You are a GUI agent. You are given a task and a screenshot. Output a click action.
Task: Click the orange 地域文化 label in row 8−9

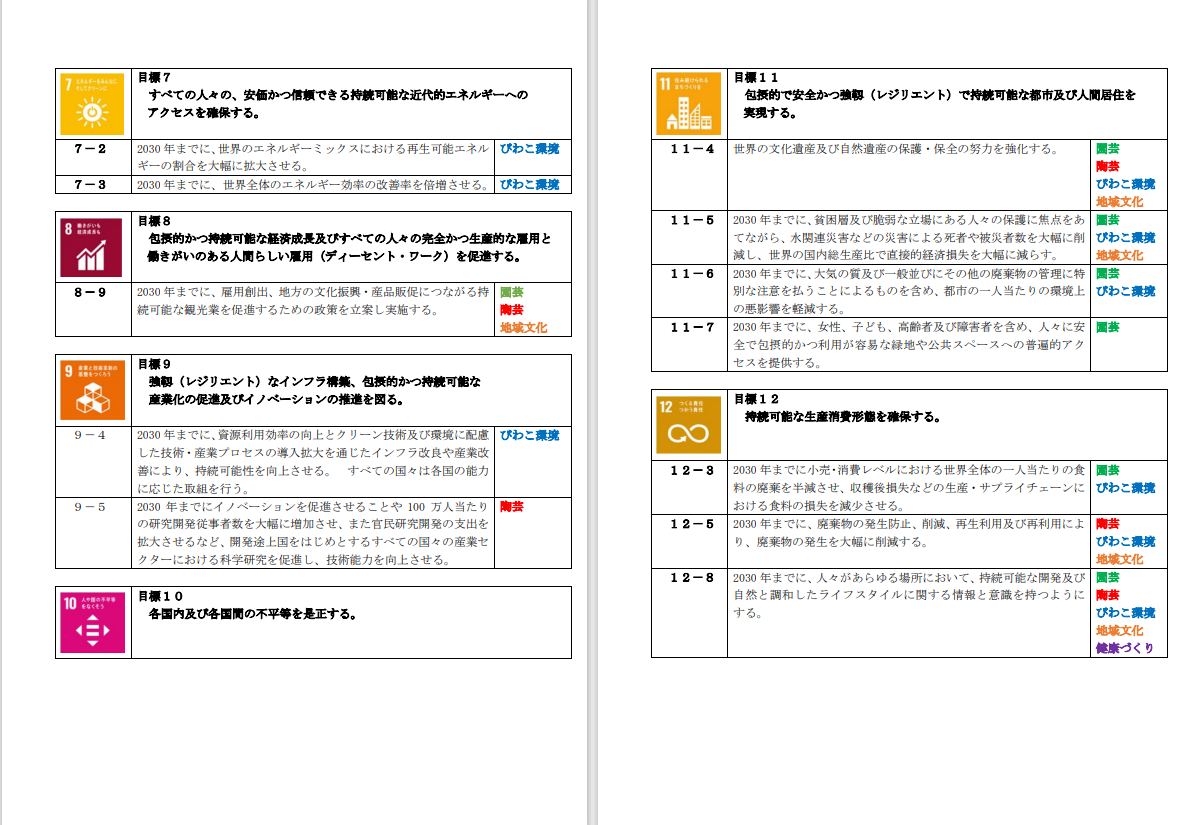point(523,327)
